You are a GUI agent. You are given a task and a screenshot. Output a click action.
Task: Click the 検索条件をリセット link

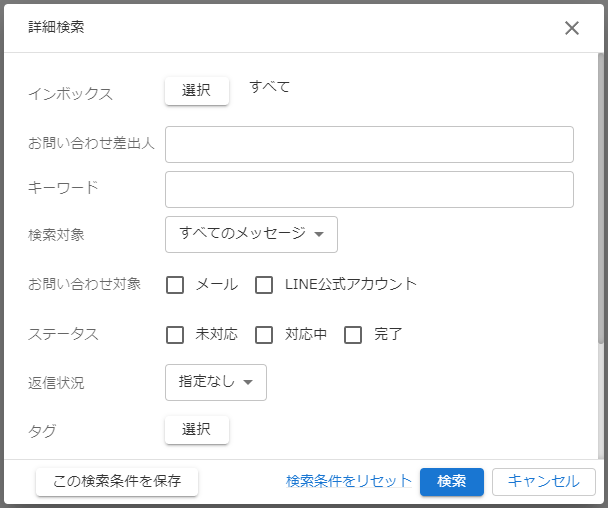(x=349, y=481)
